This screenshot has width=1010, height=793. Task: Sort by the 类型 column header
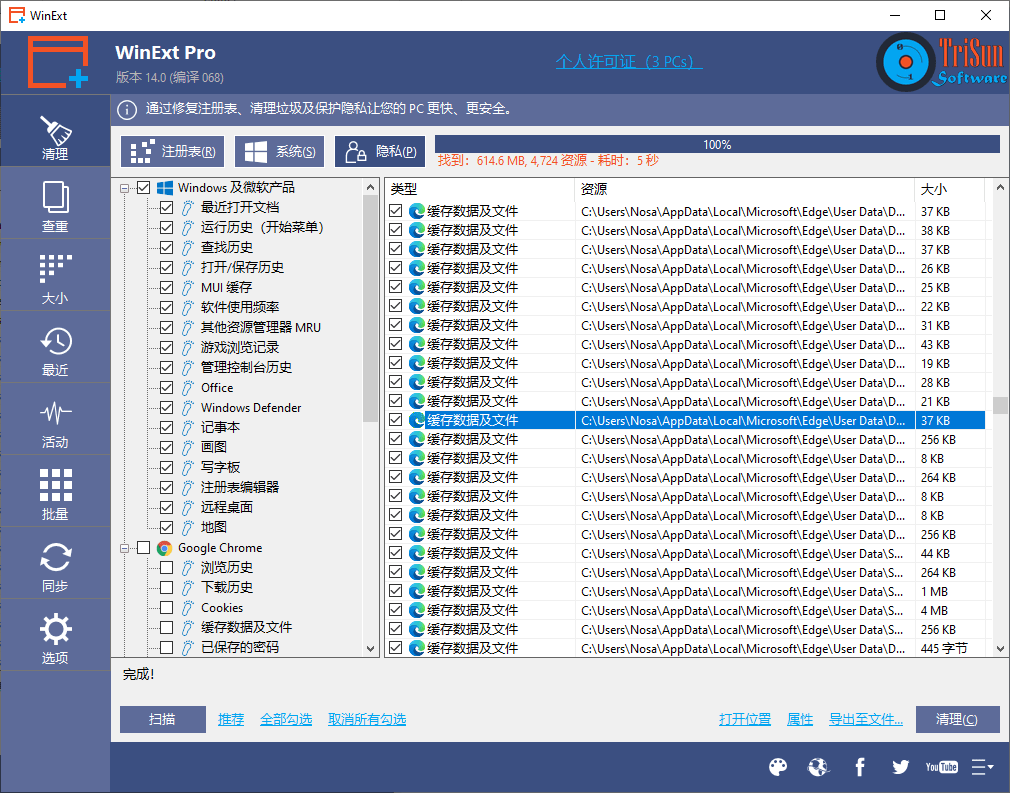pyautogui.click(x=480, y=189)
